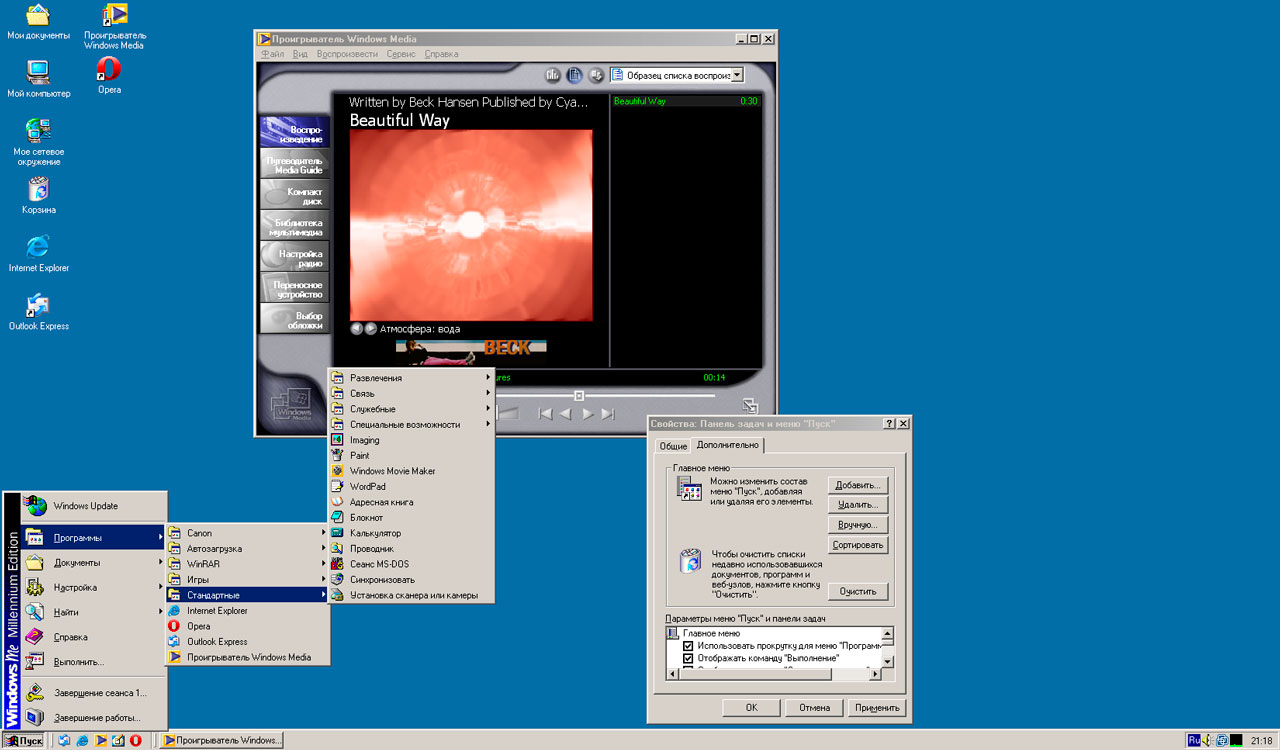Click the Opera icon on desktop
Screen dimensions: 1280x750
(109, 72)
